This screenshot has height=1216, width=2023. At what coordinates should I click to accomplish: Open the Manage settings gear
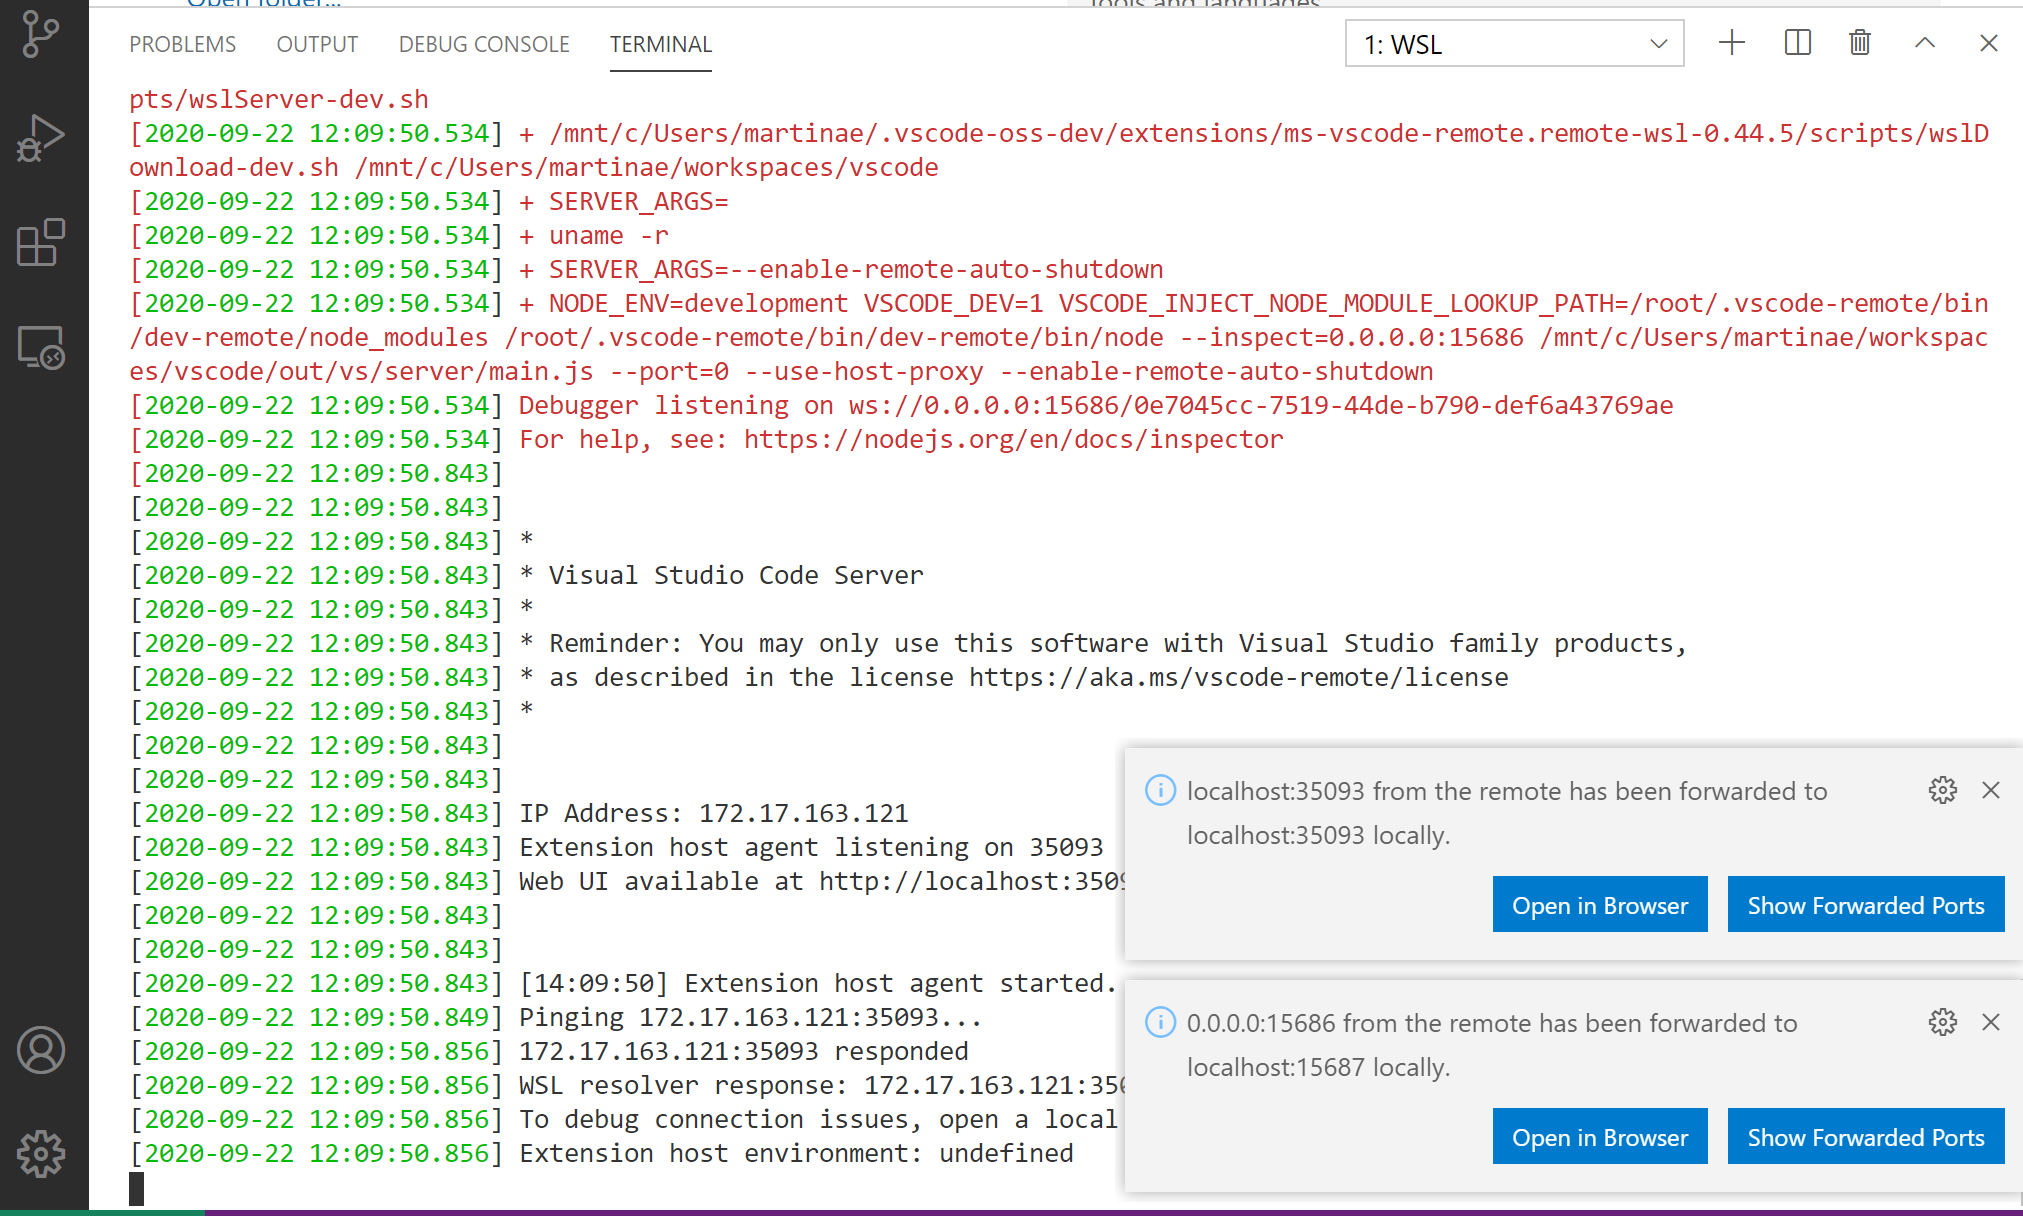[x=40, y=1153]
